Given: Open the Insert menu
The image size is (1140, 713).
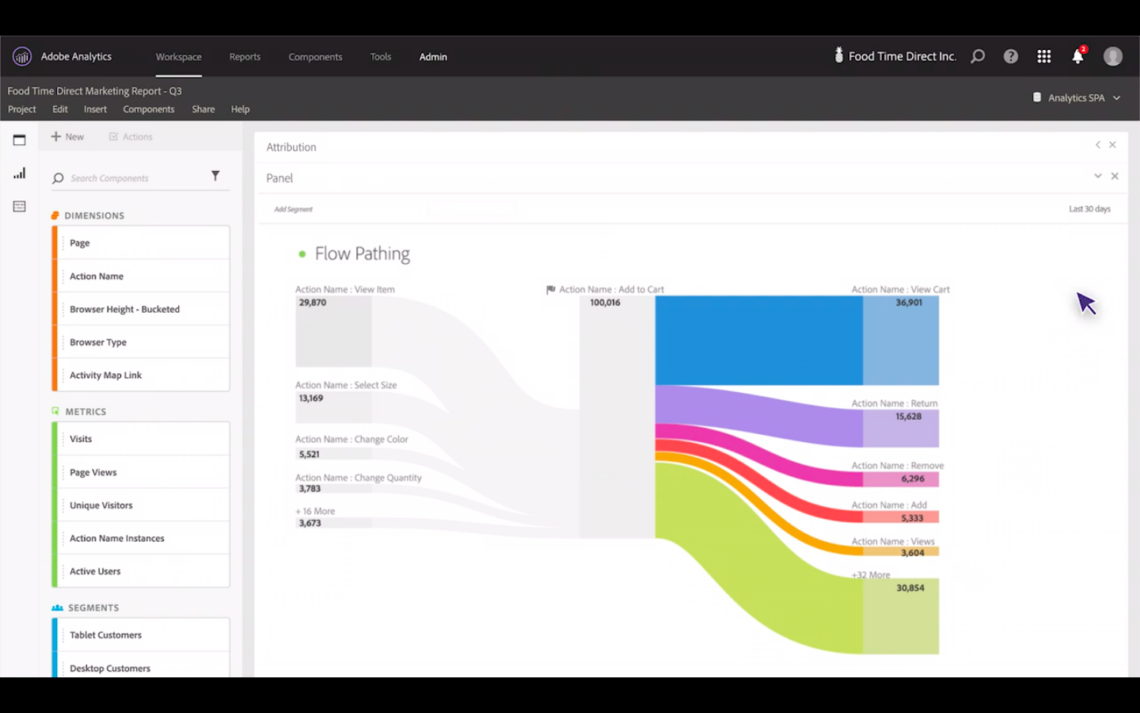Looking at the screenshot, I should (95, 109).
